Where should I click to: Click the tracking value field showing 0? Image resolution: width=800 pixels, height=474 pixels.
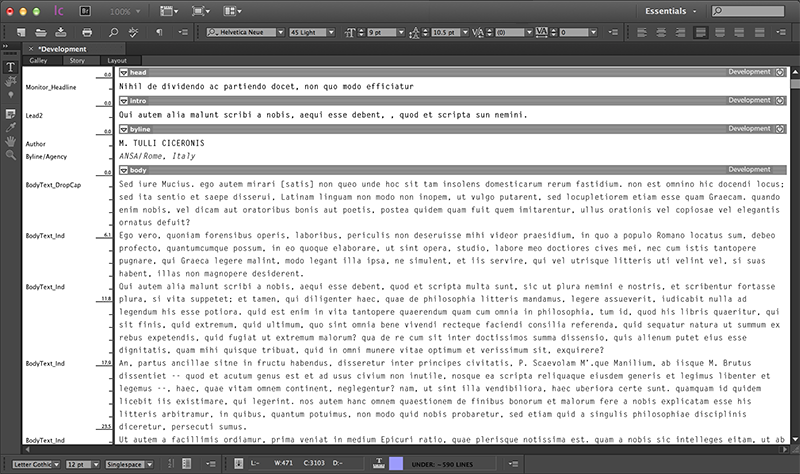tap(574, 32)
